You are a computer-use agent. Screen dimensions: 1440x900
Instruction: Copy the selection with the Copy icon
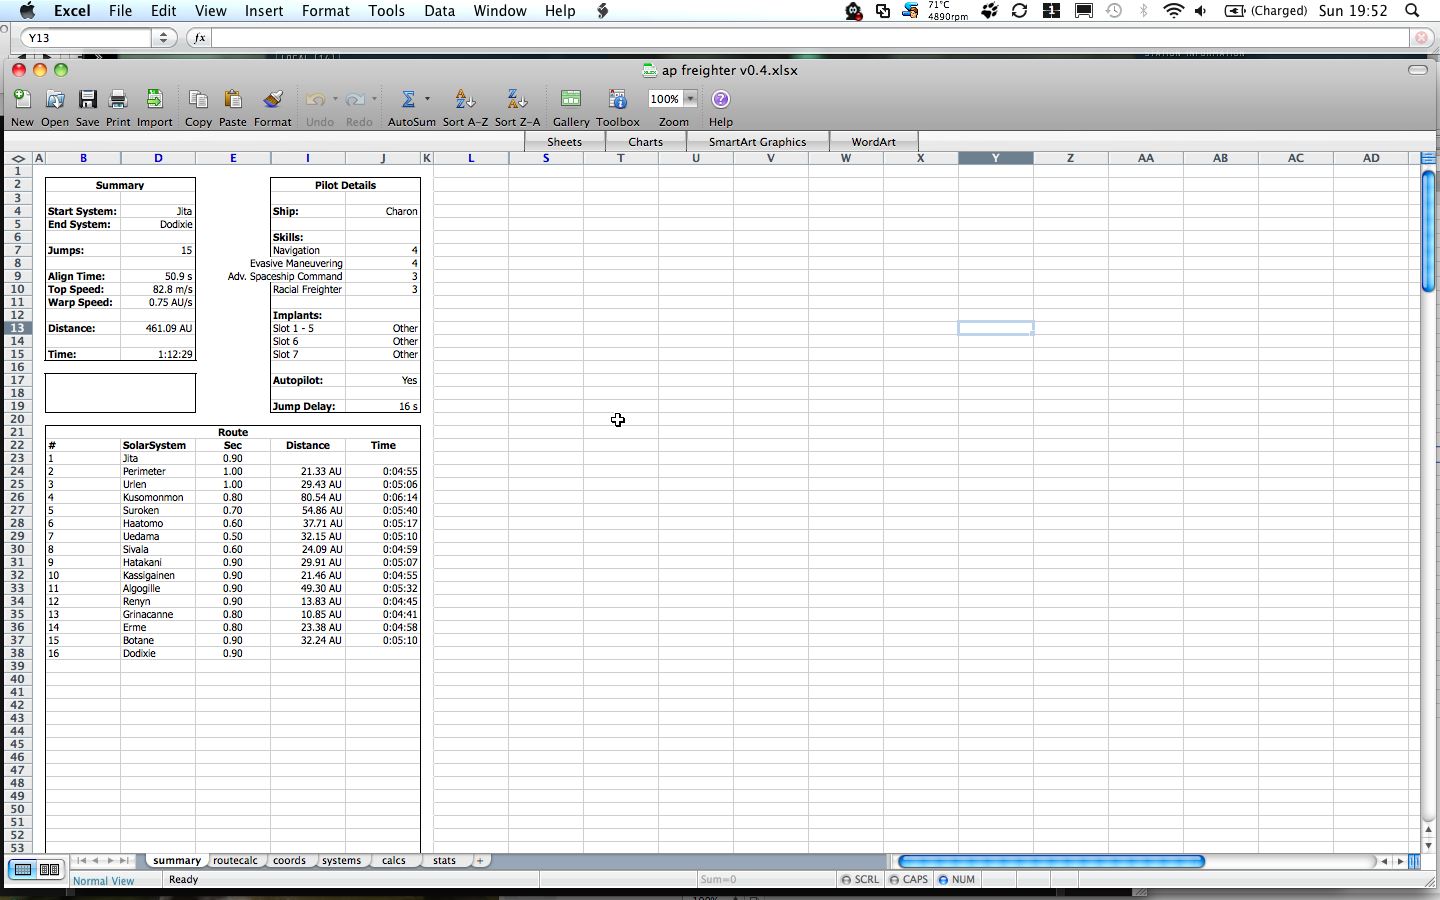(198, 99)
